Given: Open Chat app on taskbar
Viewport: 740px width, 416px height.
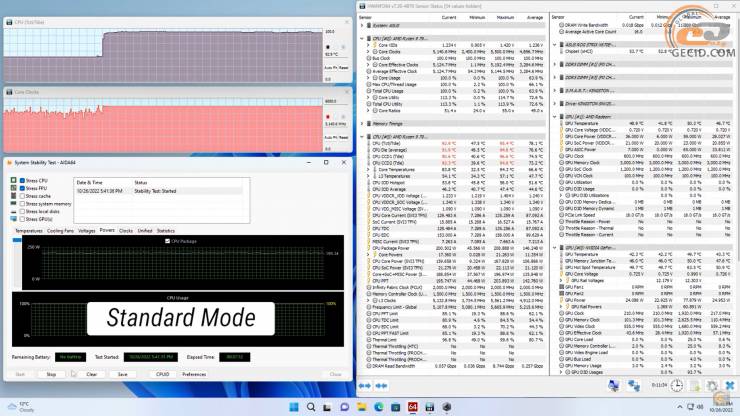Looking at the screenshot, I should point(345,407).
